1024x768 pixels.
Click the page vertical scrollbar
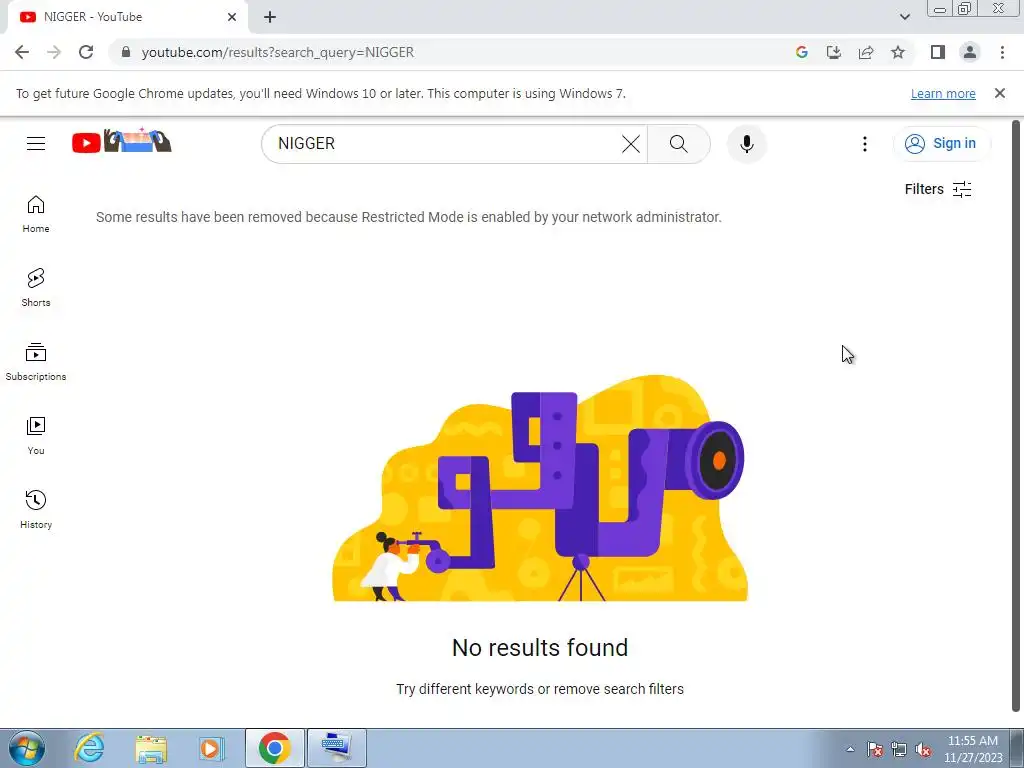click(1016, 415)
